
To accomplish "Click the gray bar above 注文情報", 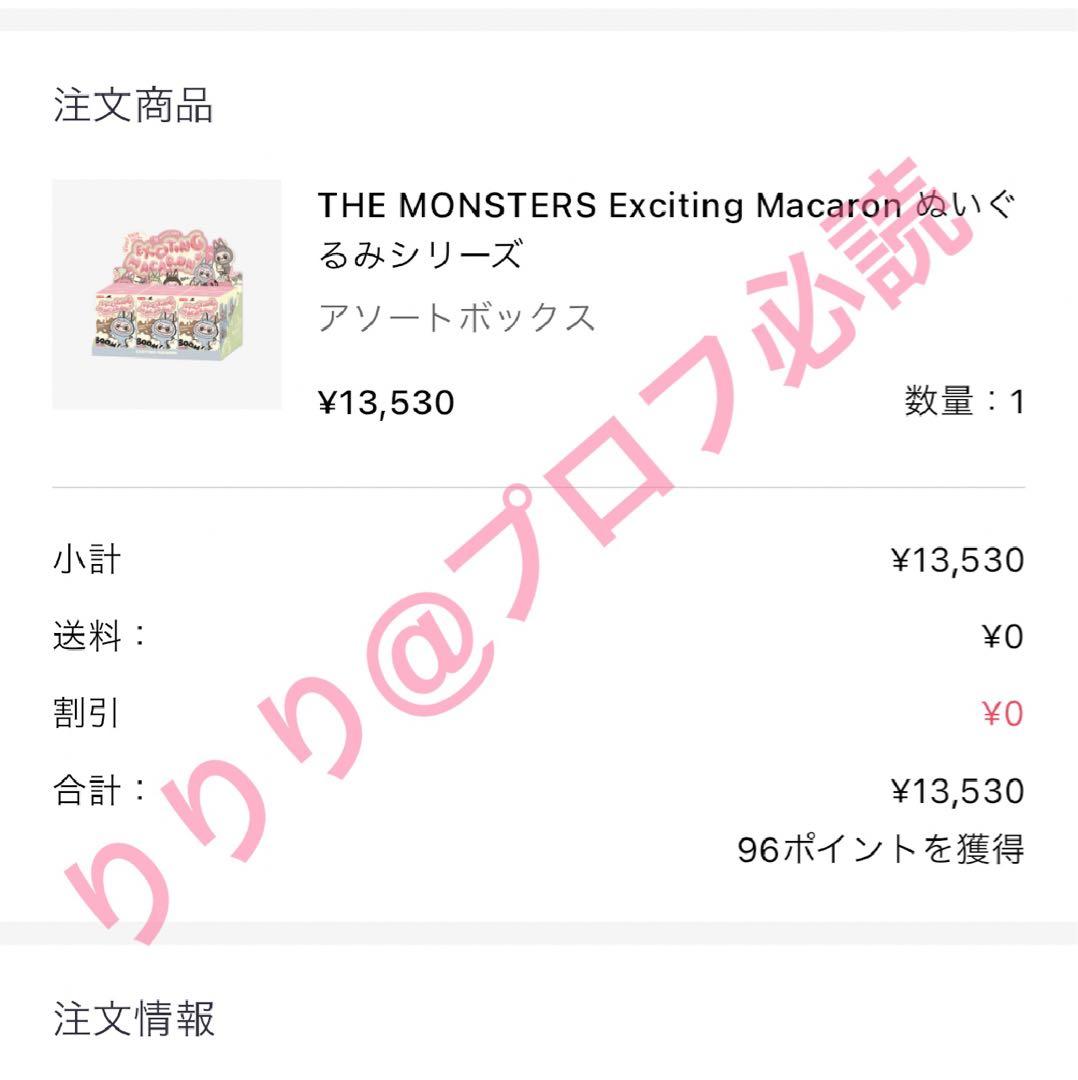I will coord(539,933).
